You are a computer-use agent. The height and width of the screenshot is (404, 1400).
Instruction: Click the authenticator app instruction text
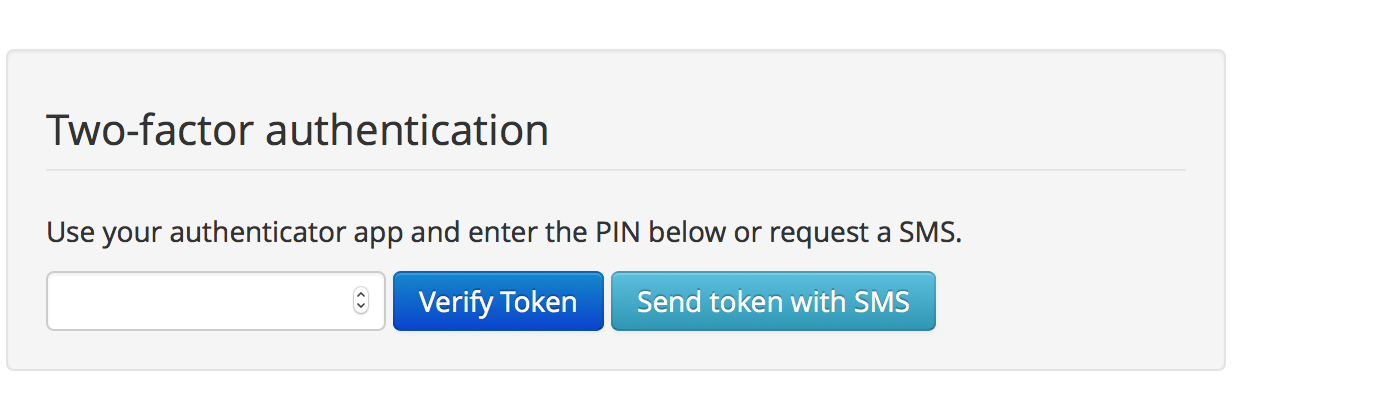503,234
